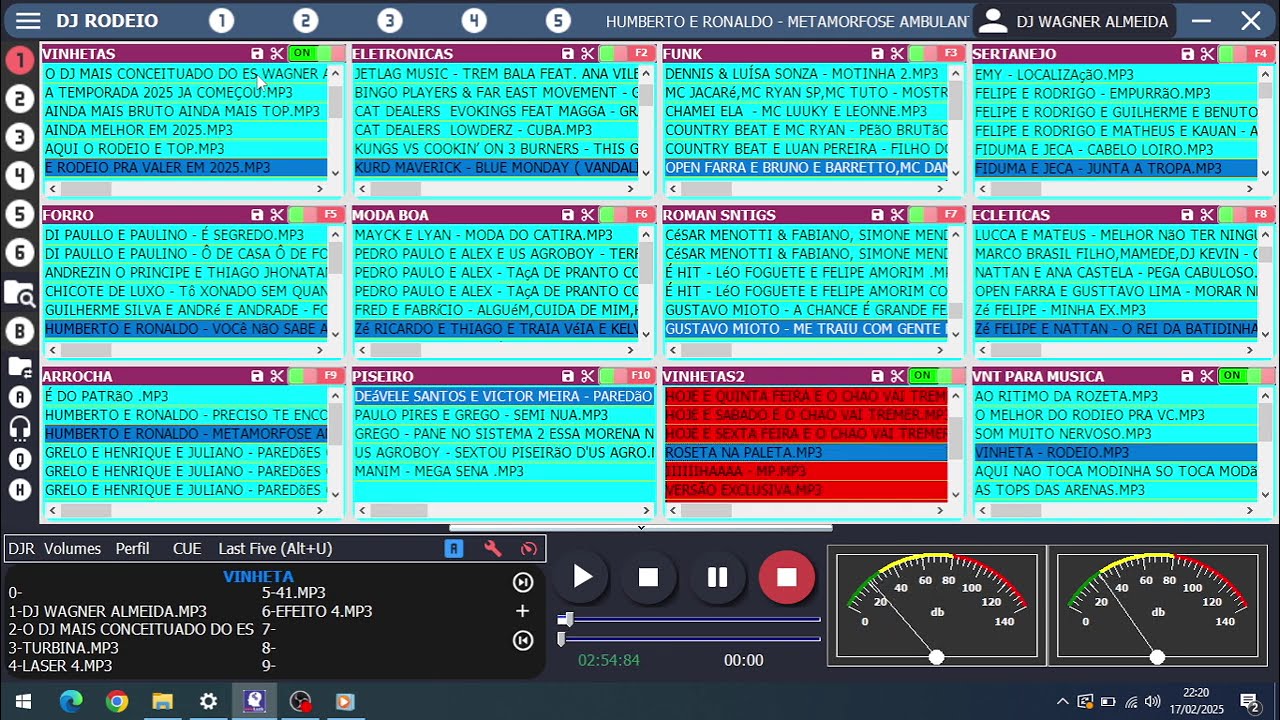Open the folder search icon in the sidebar

[20, 292]
